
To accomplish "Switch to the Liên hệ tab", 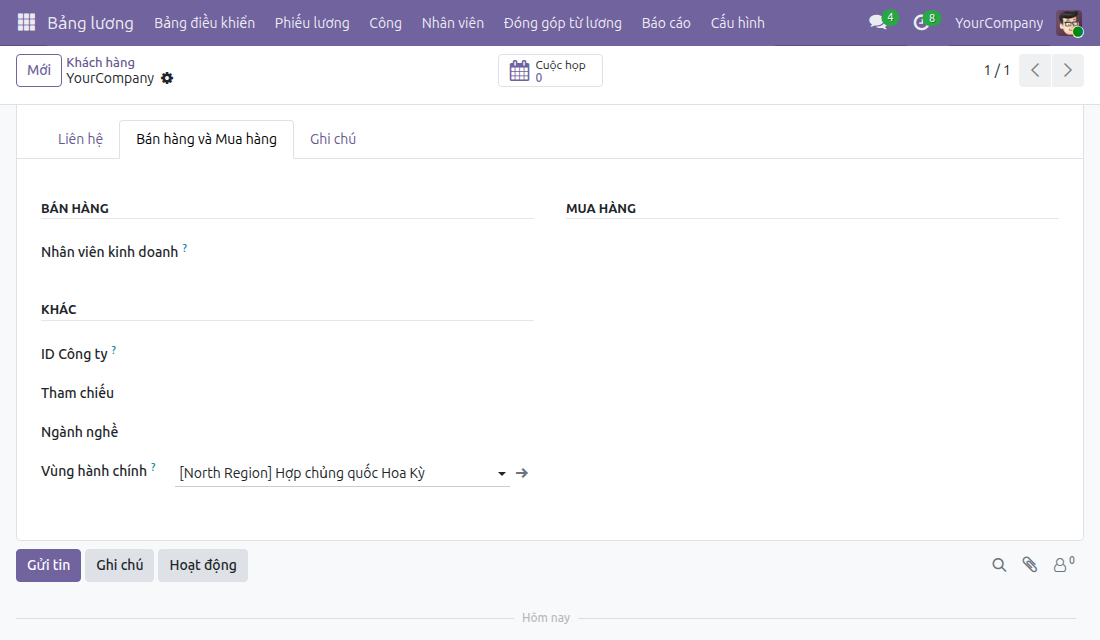I will click(x=80, y=139).
